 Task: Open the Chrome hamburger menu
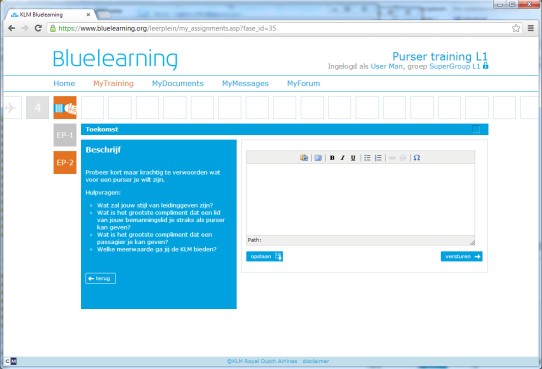click(531, 28)
